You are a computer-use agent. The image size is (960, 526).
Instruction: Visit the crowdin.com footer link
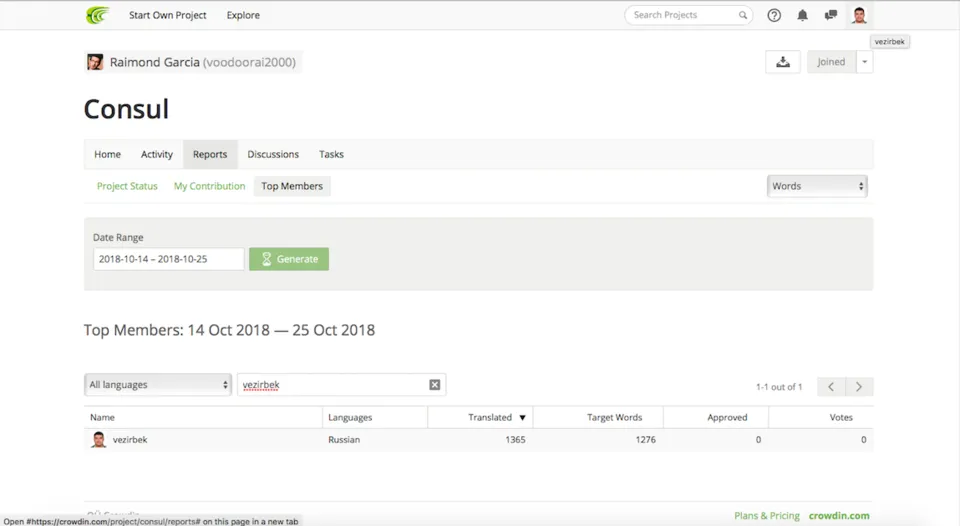[x=839, y=516]
